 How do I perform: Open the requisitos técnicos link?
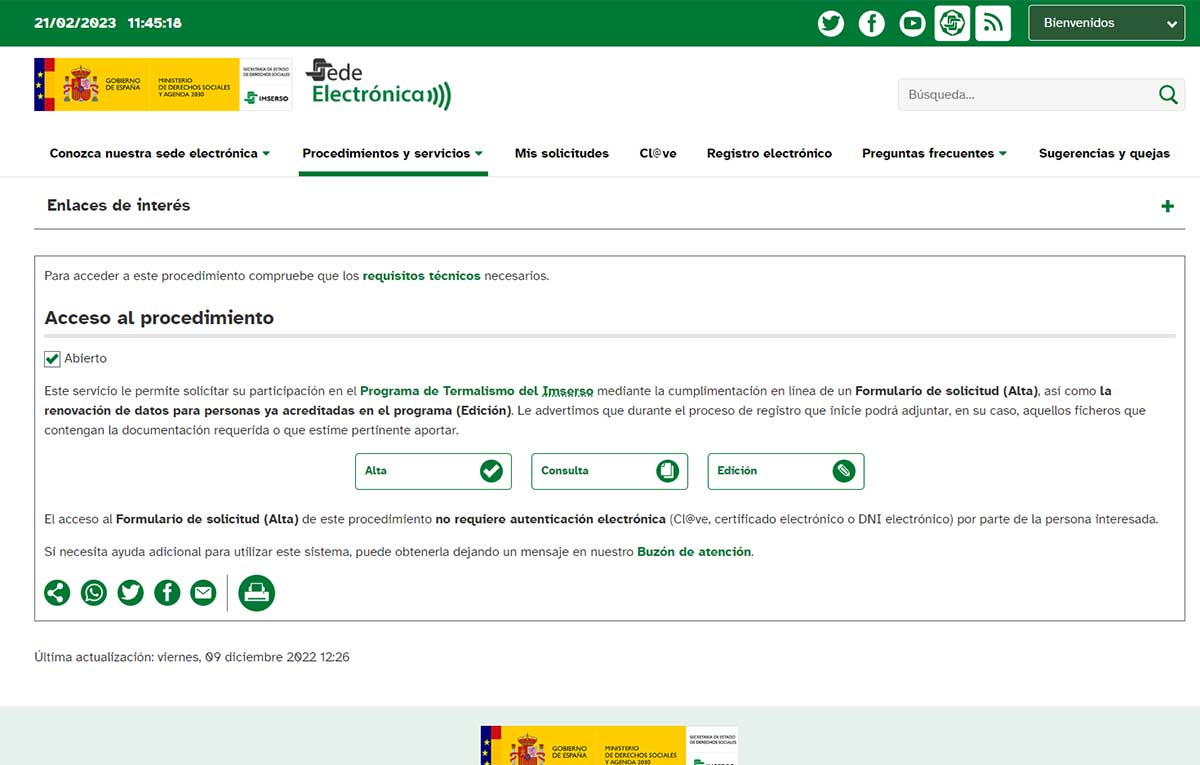[x=421, y=276]
